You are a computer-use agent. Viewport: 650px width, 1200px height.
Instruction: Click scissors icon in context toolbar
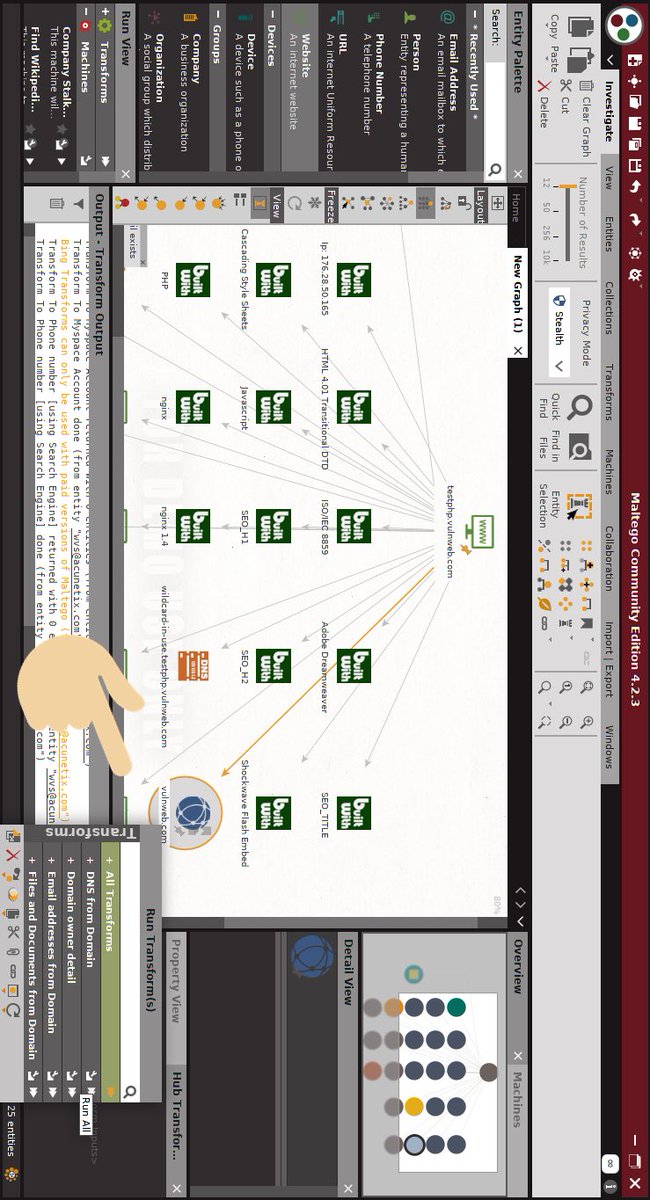(x=14, y=931)
